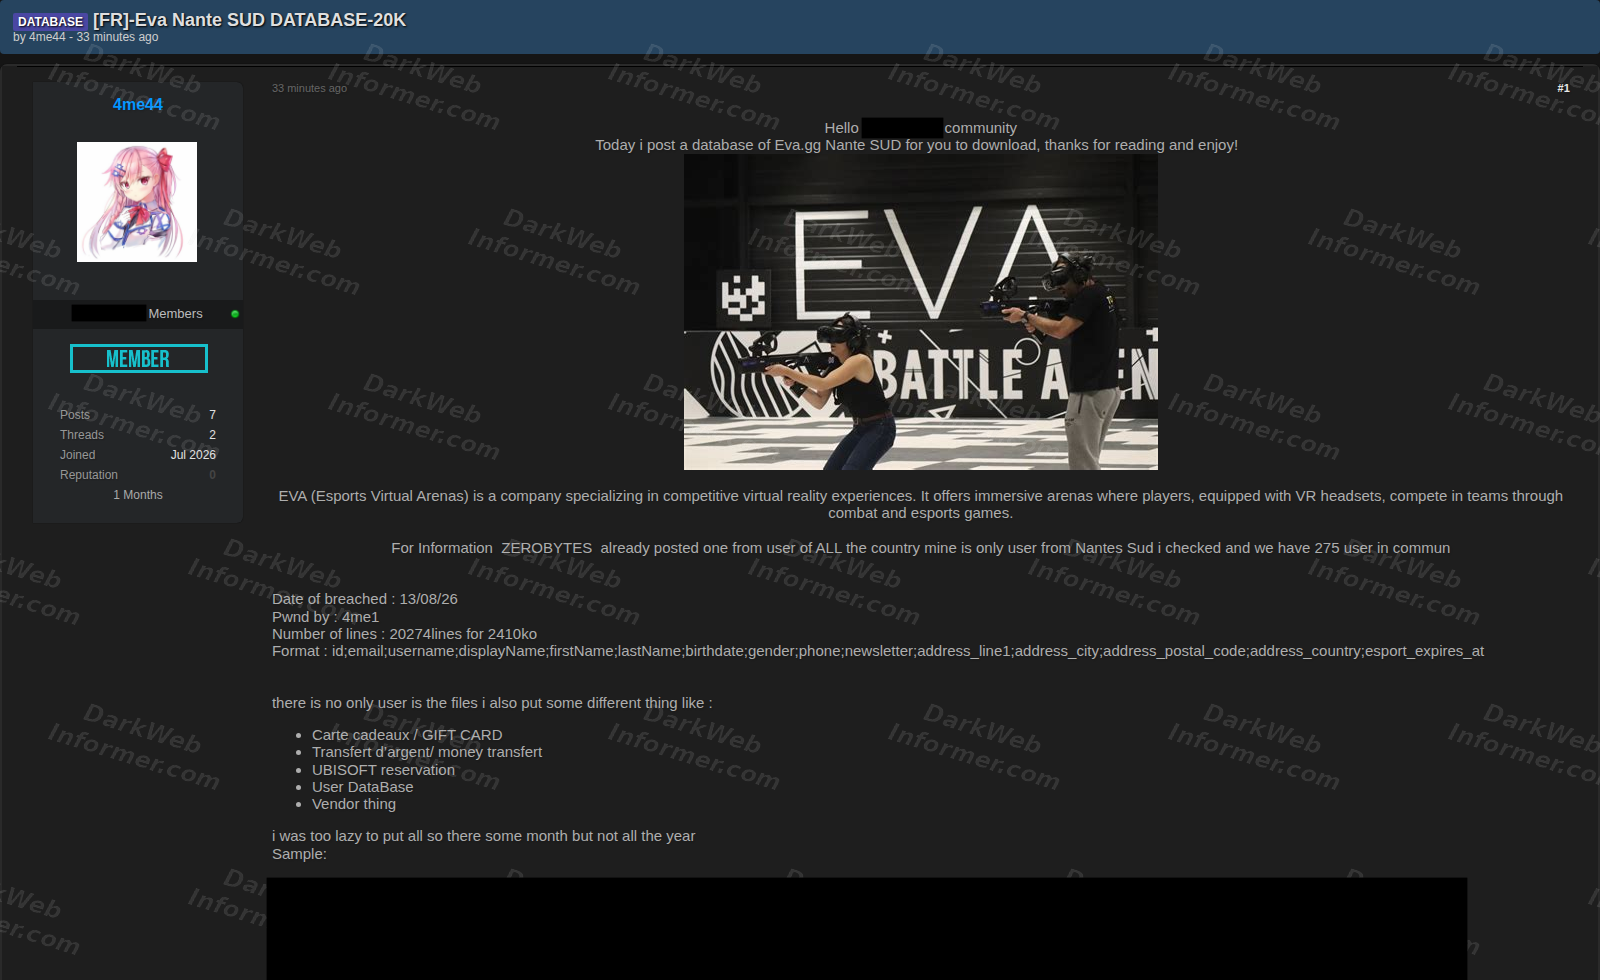This screenshot has width=1600, height=980.
Task: Click the DATABASE tag badge in the header
Action: pyautogui.click(x=50, y=21)
